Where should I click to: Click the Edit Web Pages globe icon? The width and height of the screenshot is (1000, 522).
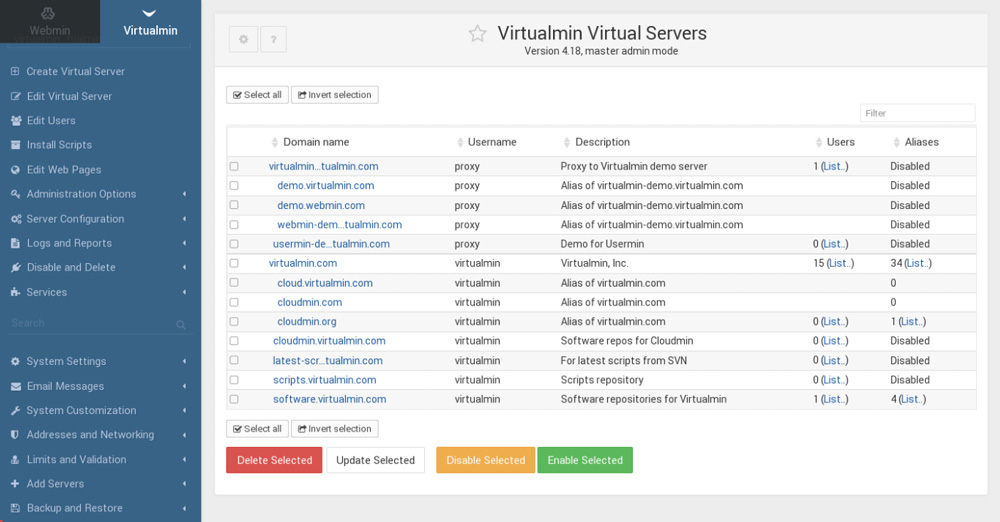click(x=15, y=170)
